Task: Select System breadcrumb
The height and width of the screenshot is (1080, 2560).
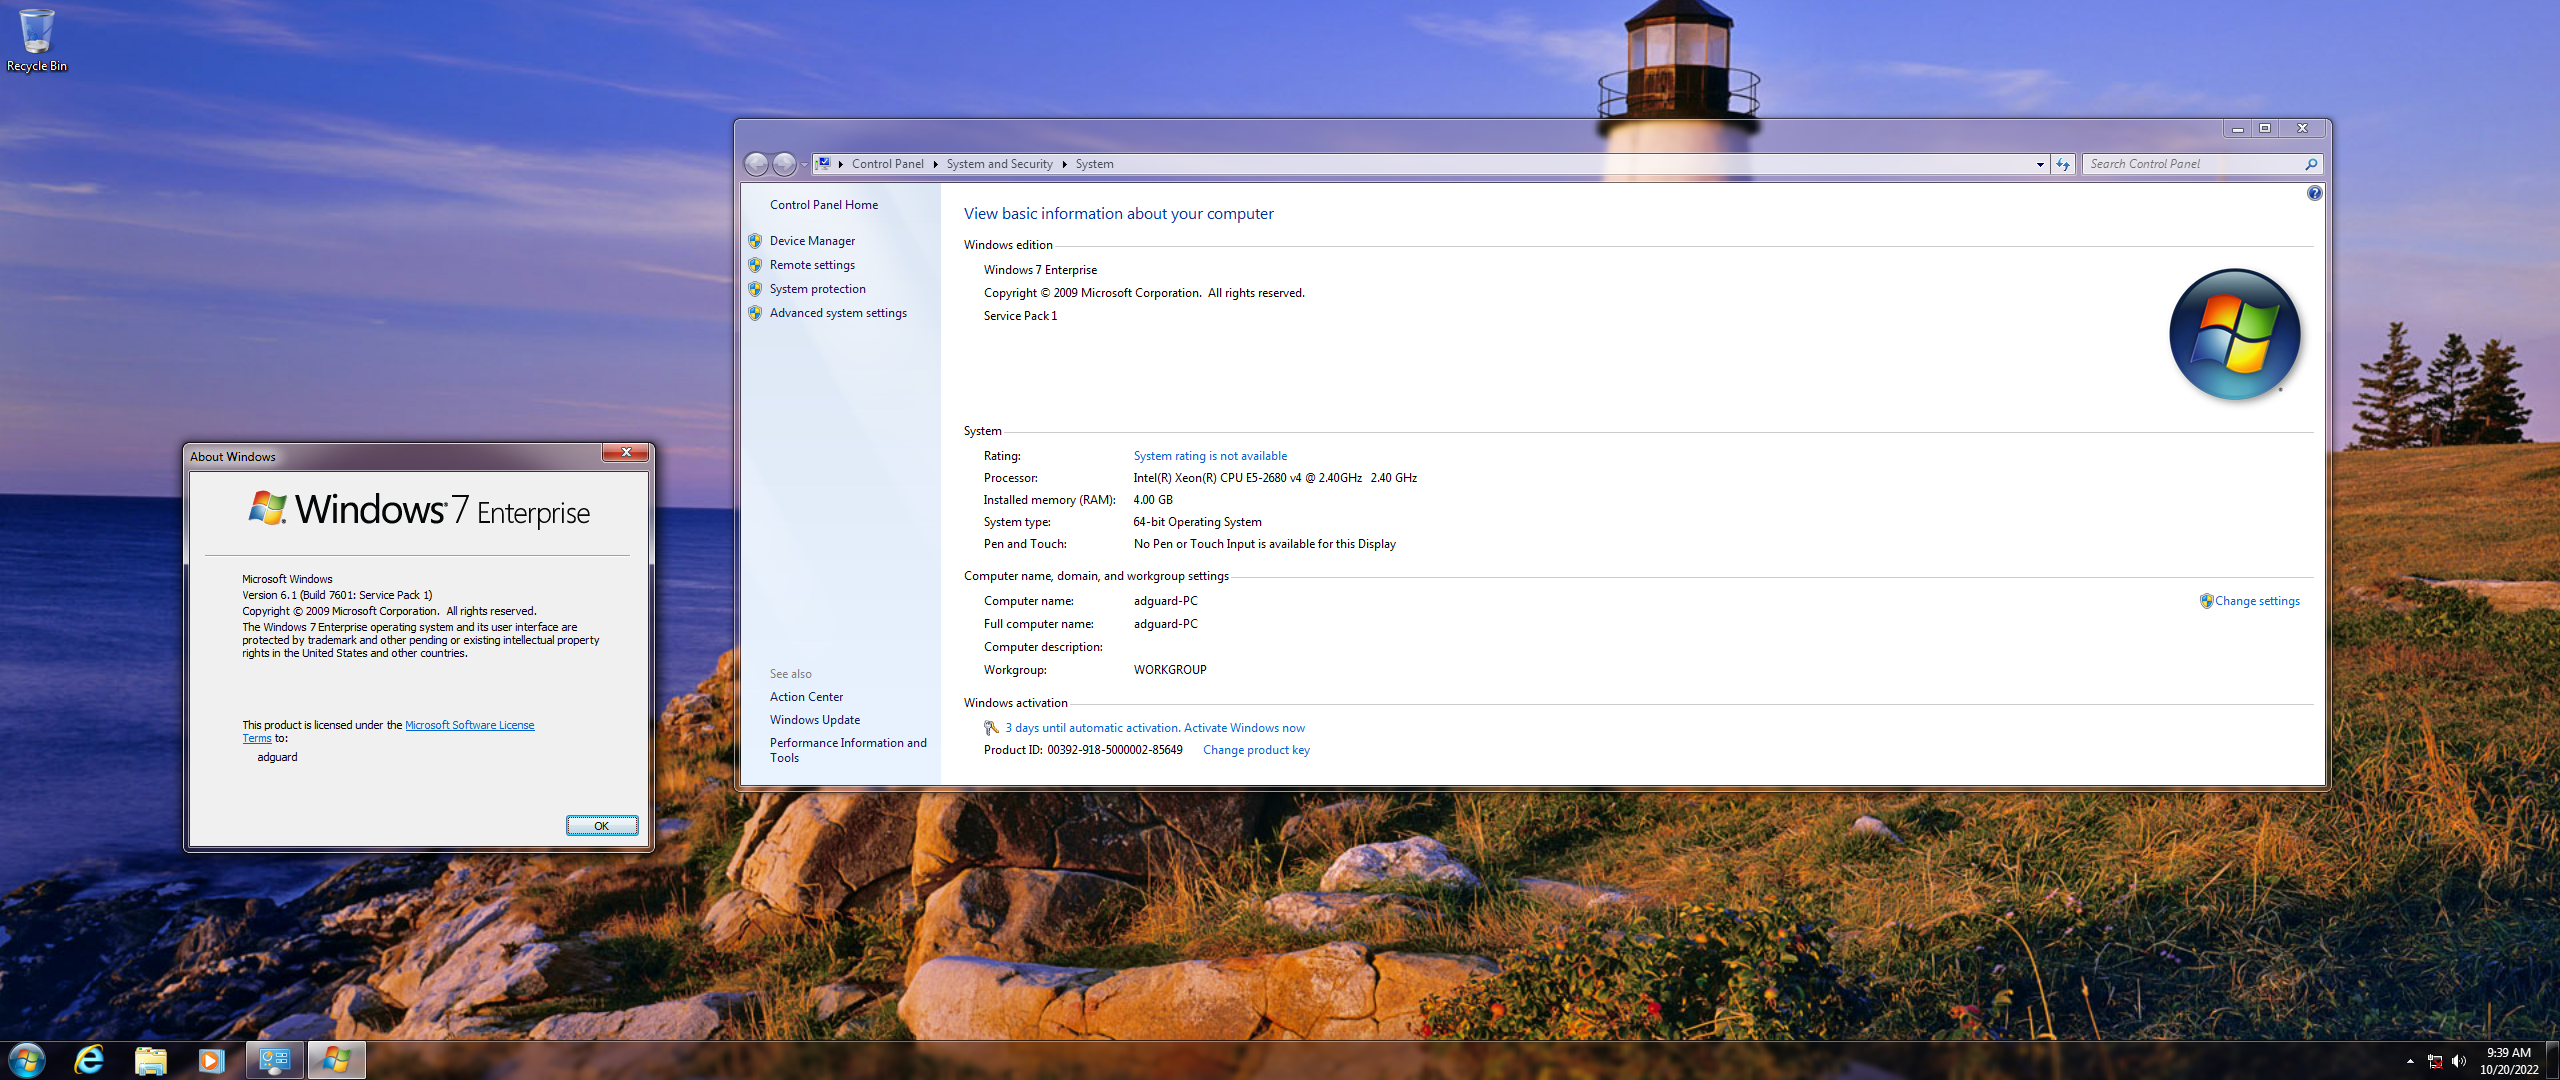Action: [x=1094, y=164]
